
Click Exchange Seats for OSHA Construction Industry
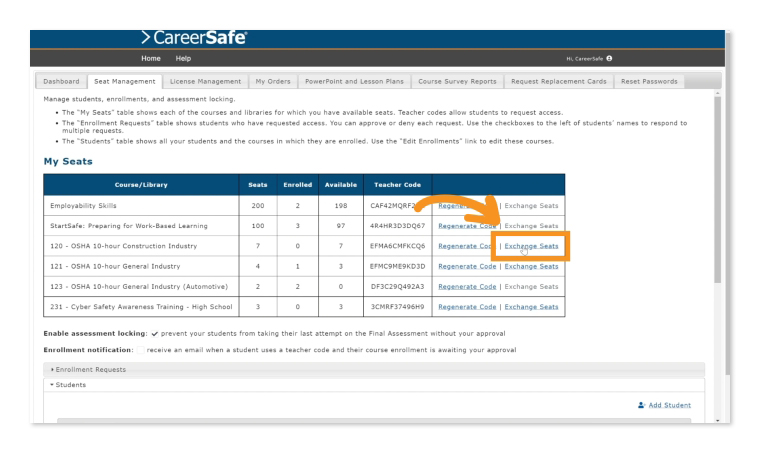(531, 246)
